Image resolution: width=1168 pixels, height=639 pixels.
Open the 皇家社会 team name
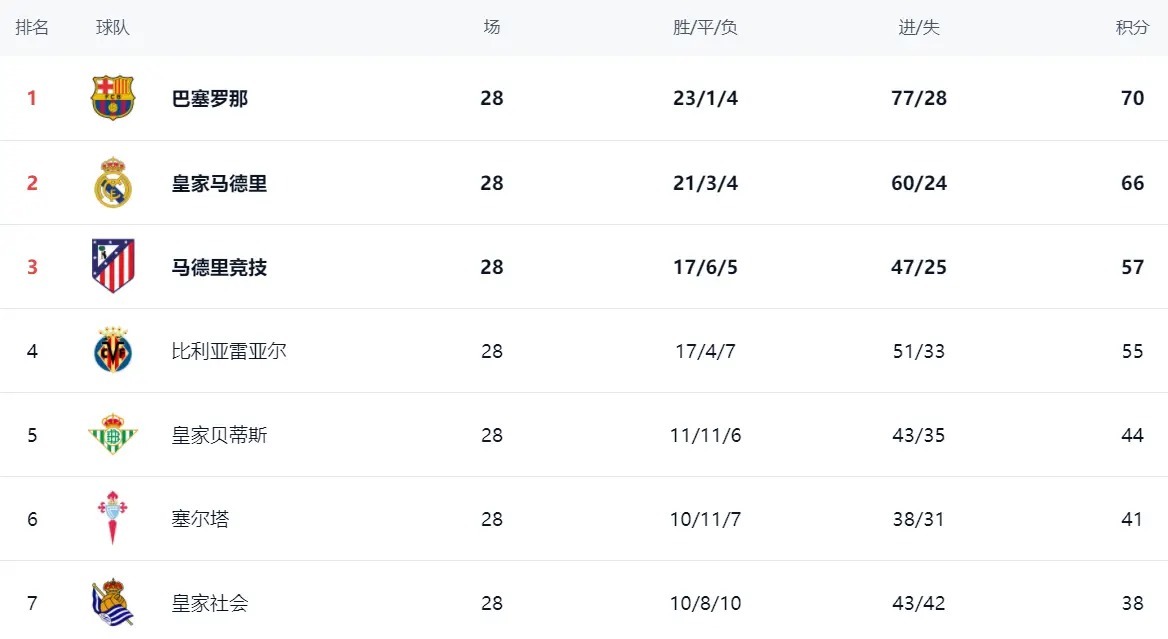[x=210, y=604]
